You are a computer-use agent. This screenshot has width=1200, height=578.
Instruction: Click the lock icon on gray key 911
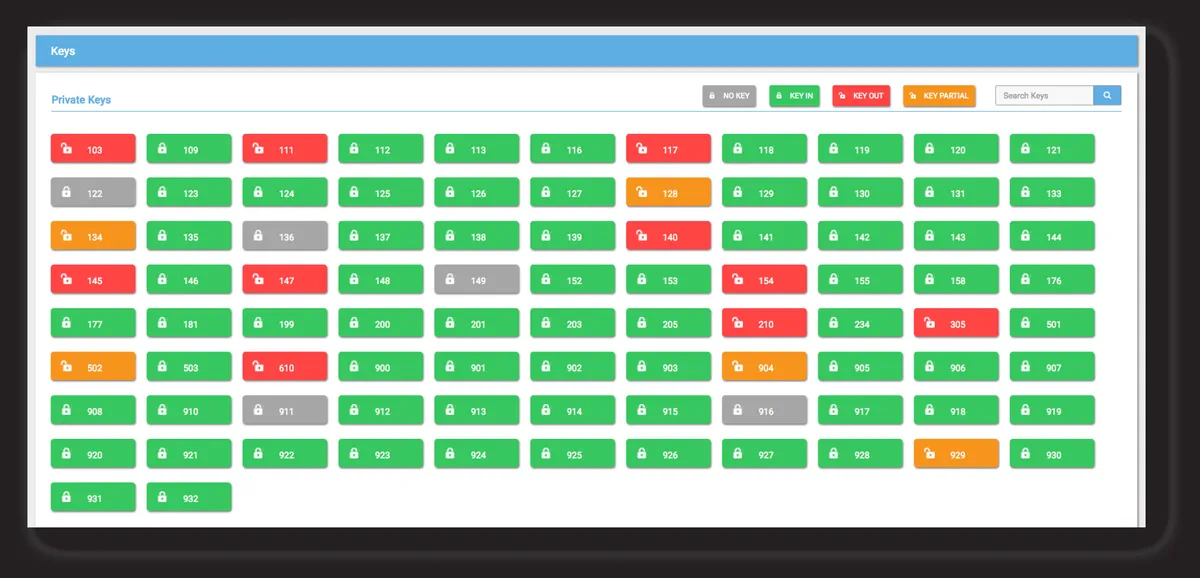pyautogui.click(x=258, y=410)
